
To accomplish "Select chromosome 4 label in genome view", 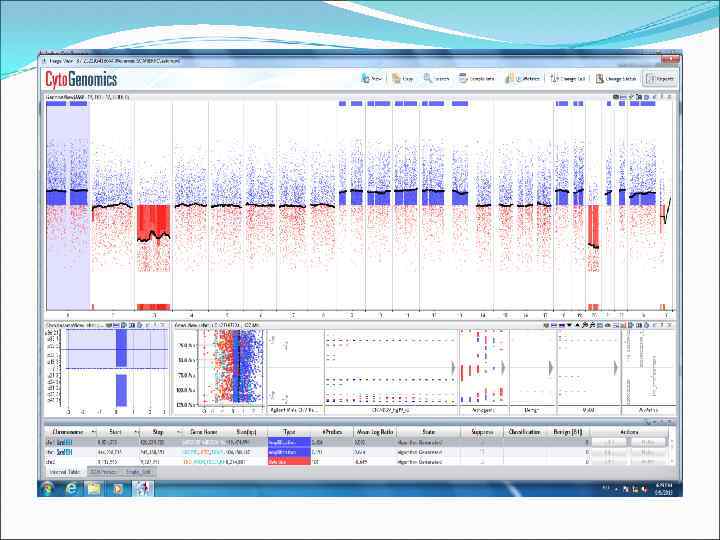I will [191, 315].
